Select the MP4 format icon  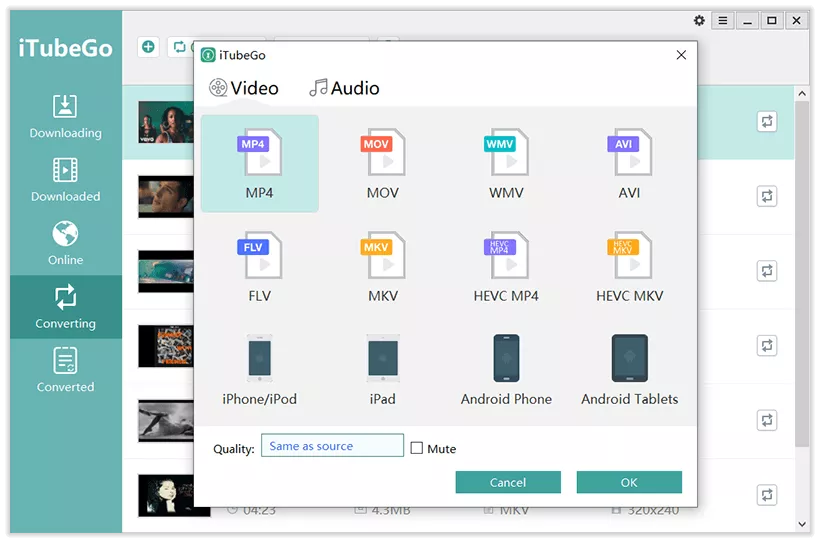(259, 155)
